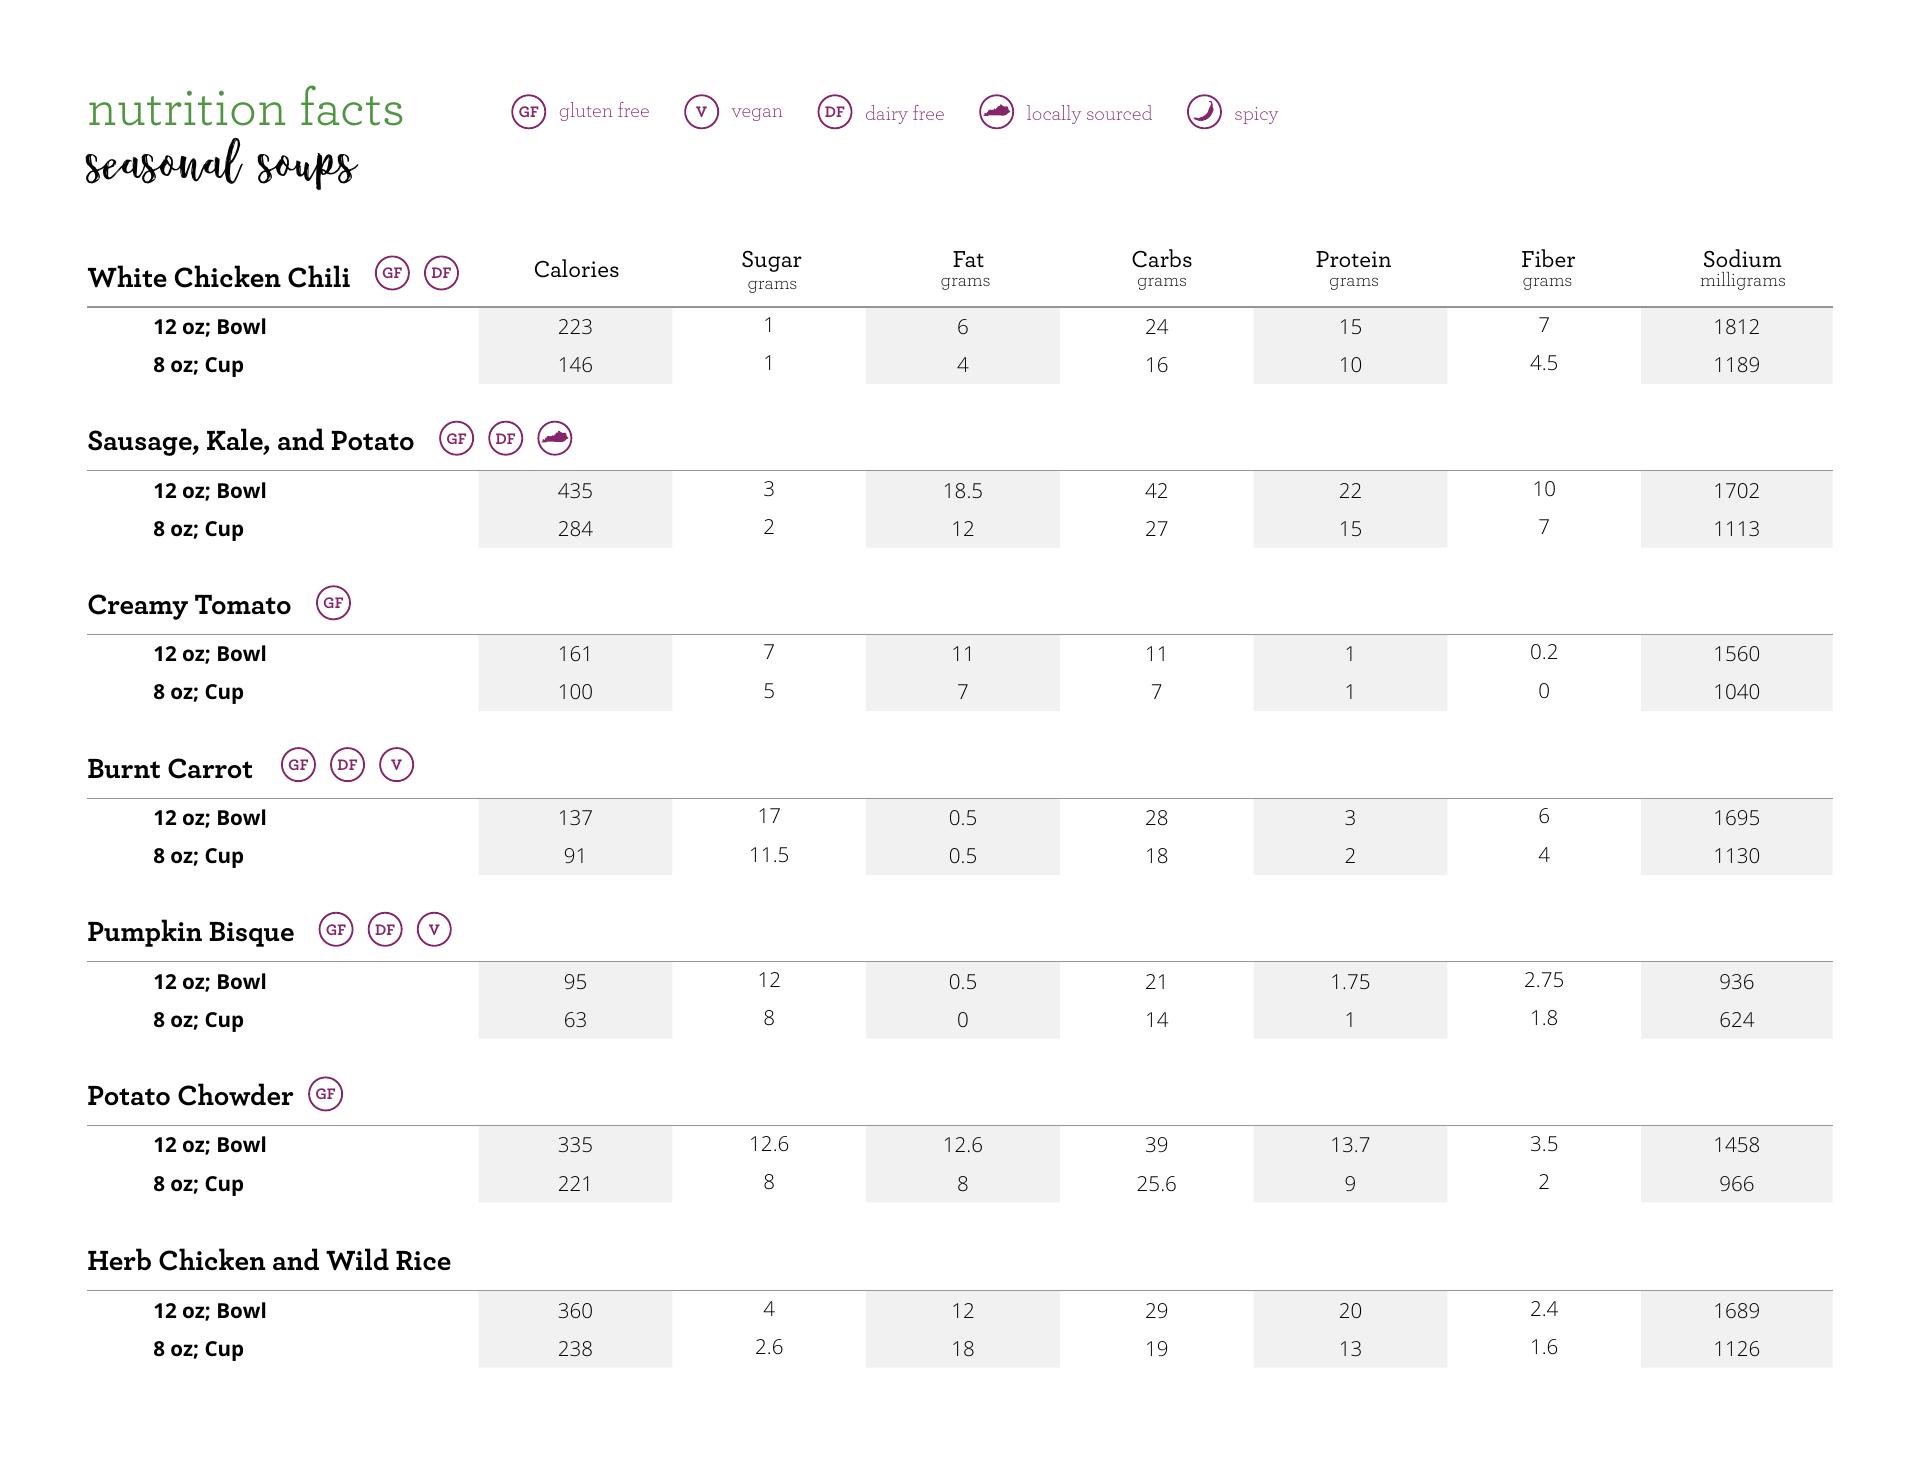
Task: Click the spicy pepper legend icon
Action: [x=1204, y=112]
